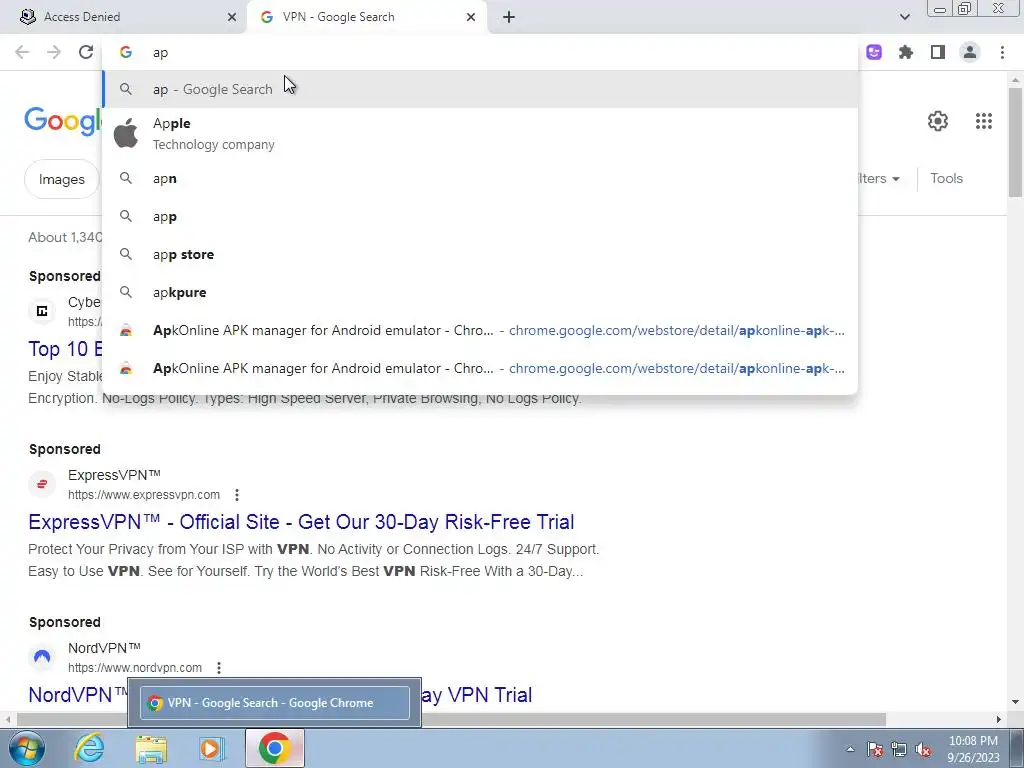Open ExpressVPN ad options three dots
The width and height of the screenshot is (1024, 768).
coord(236,495)
